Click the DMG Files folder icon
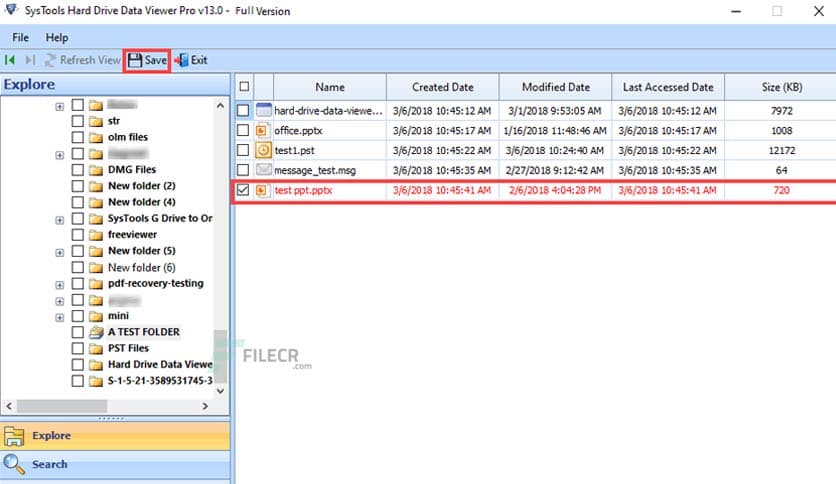 tap(96, 170)
